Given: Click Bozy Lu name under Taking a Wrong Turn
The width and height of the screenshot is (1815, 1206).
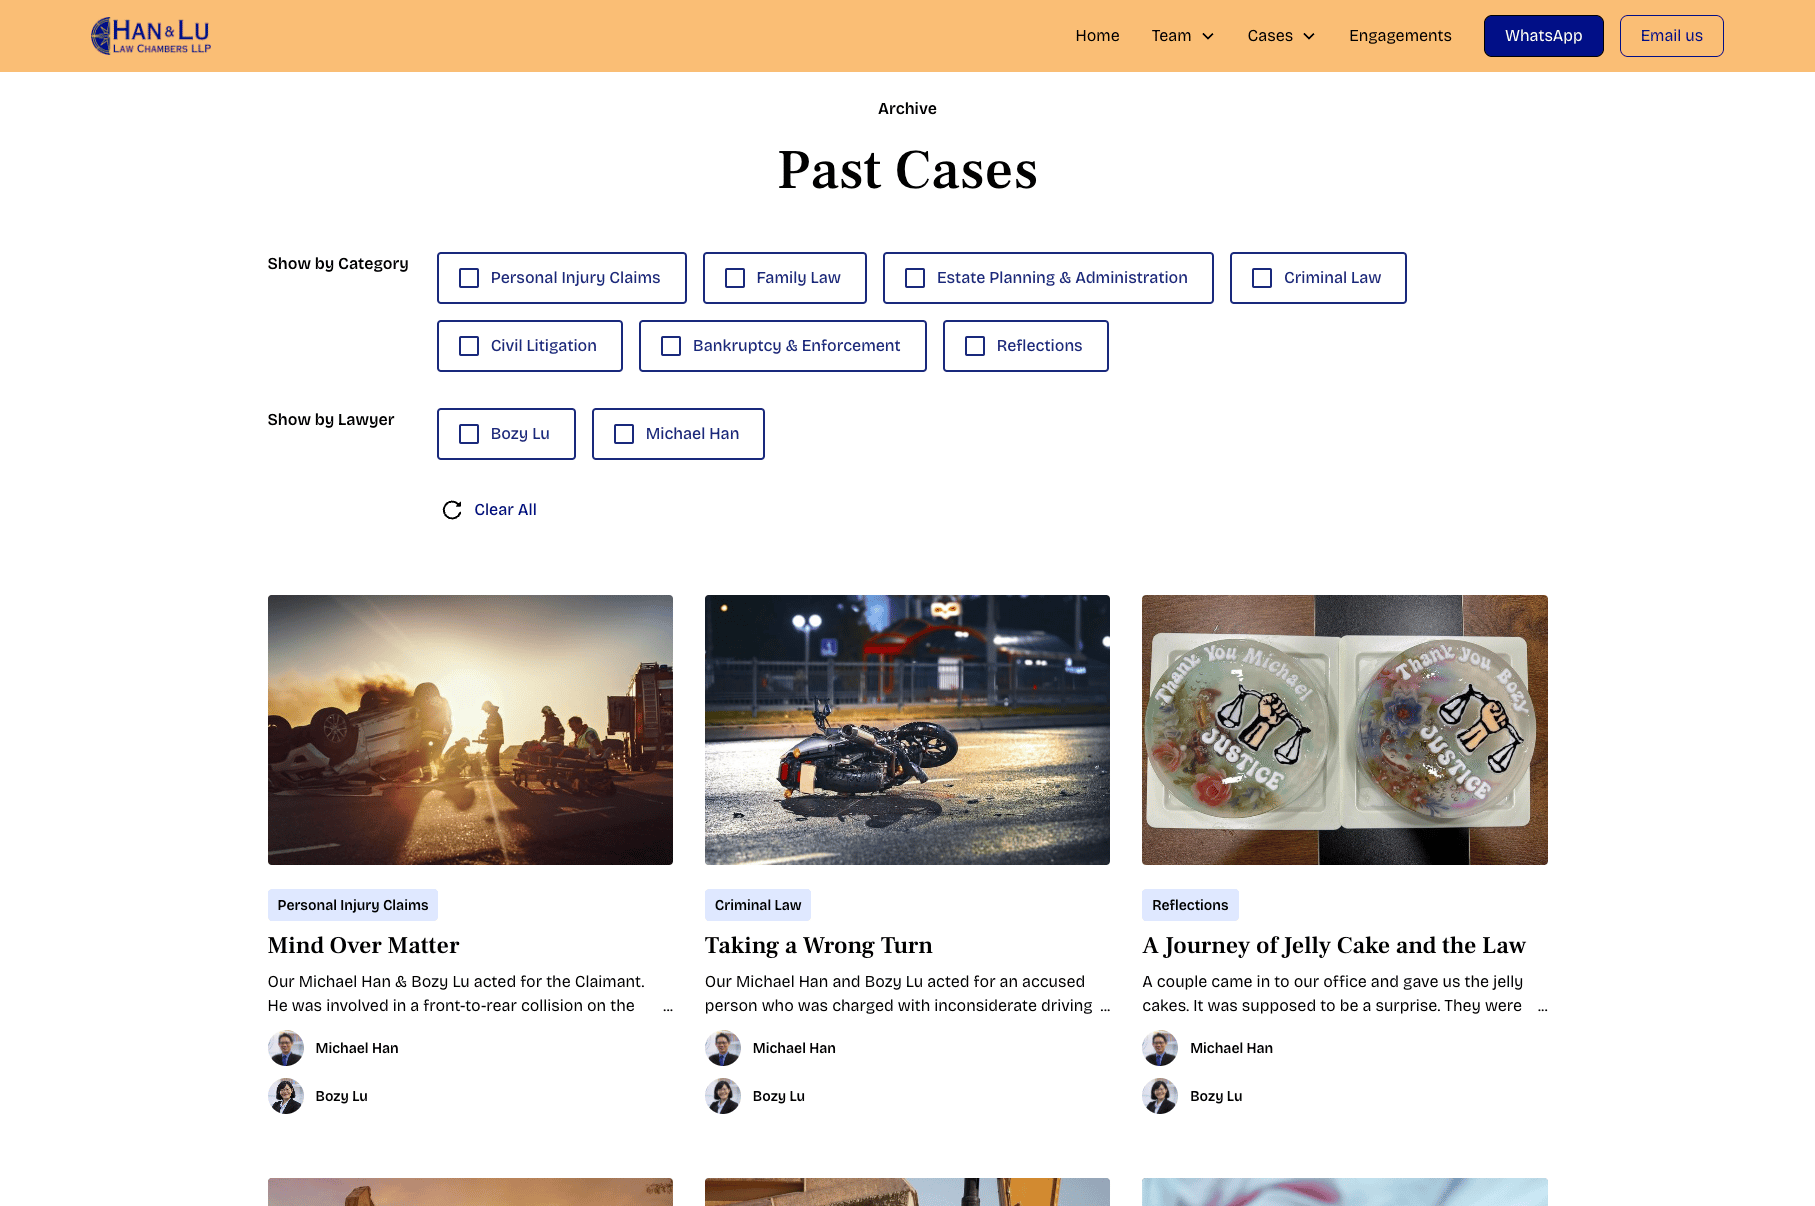Looking at the screenshot, I should (x=779, y=1096).
